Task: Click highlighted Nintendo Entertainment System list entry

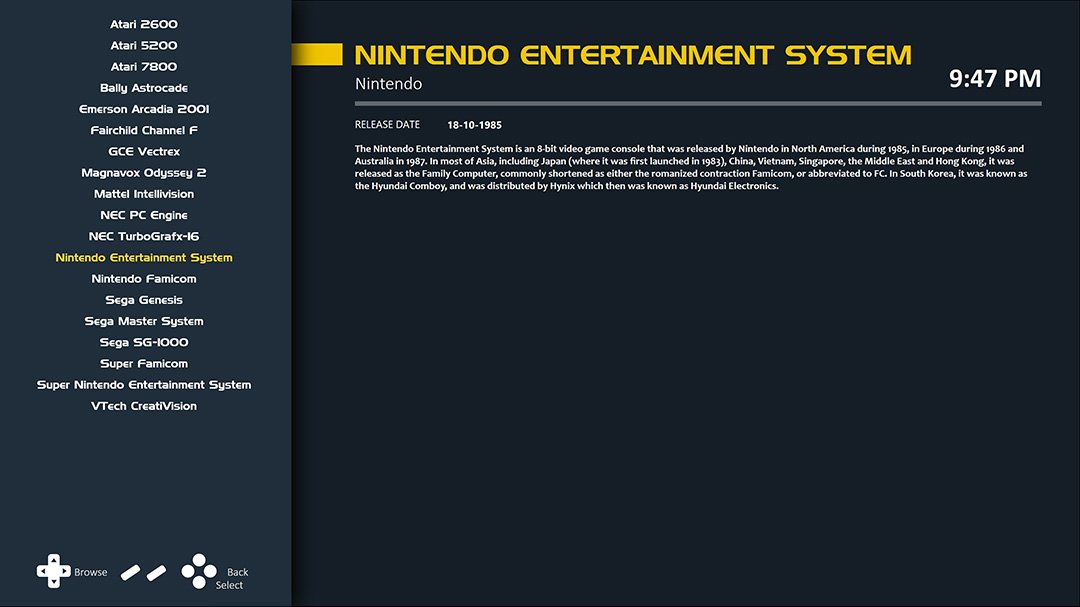Action: (x=144, y=258)
